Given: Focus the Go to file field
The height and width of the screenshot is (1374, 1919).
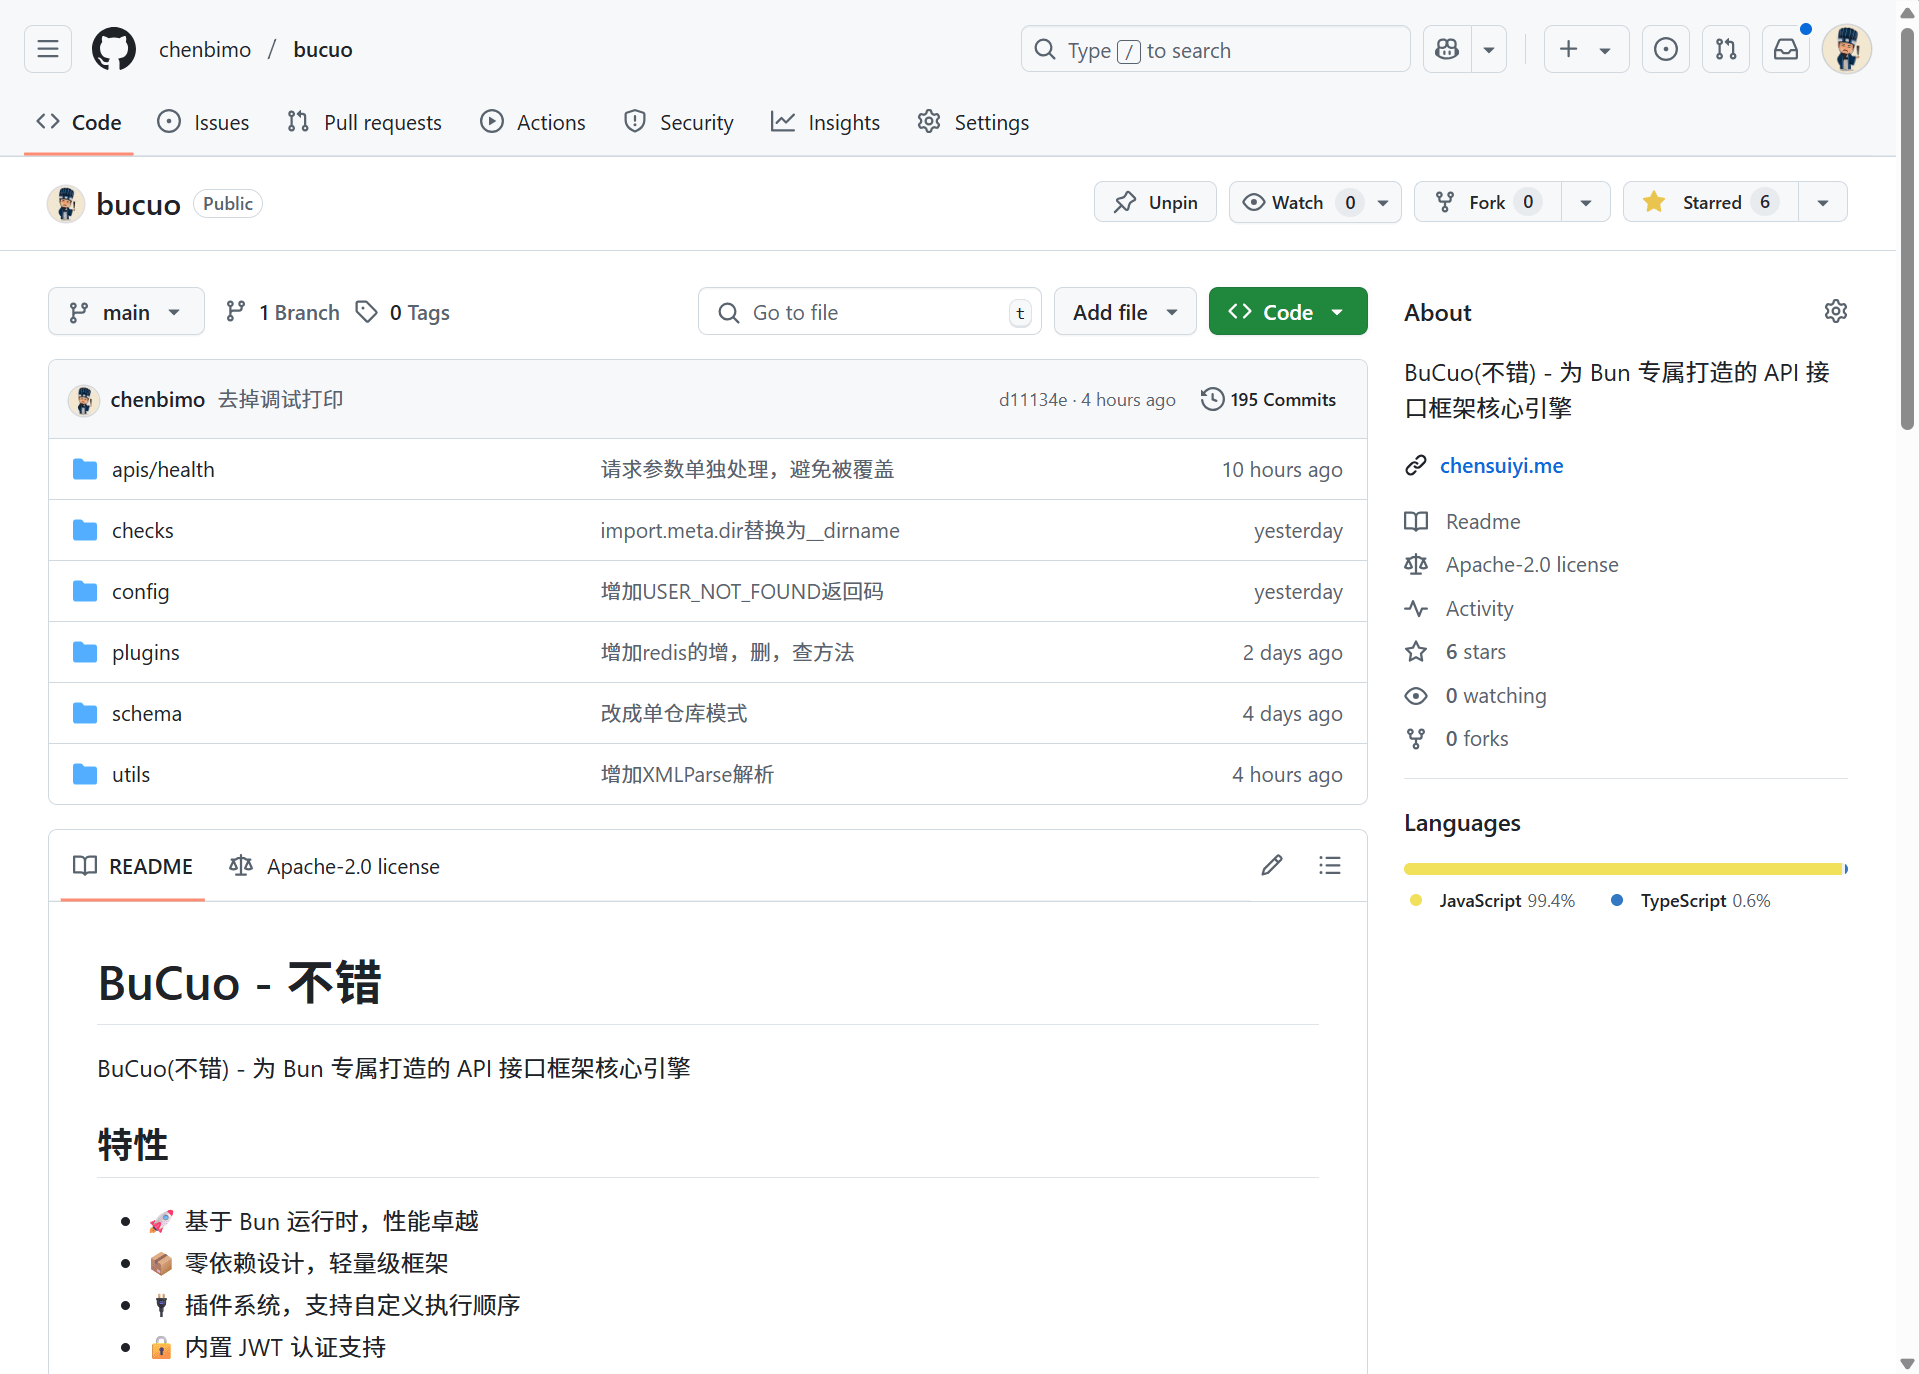Looking at the screenshot, I should coord(870,312).
